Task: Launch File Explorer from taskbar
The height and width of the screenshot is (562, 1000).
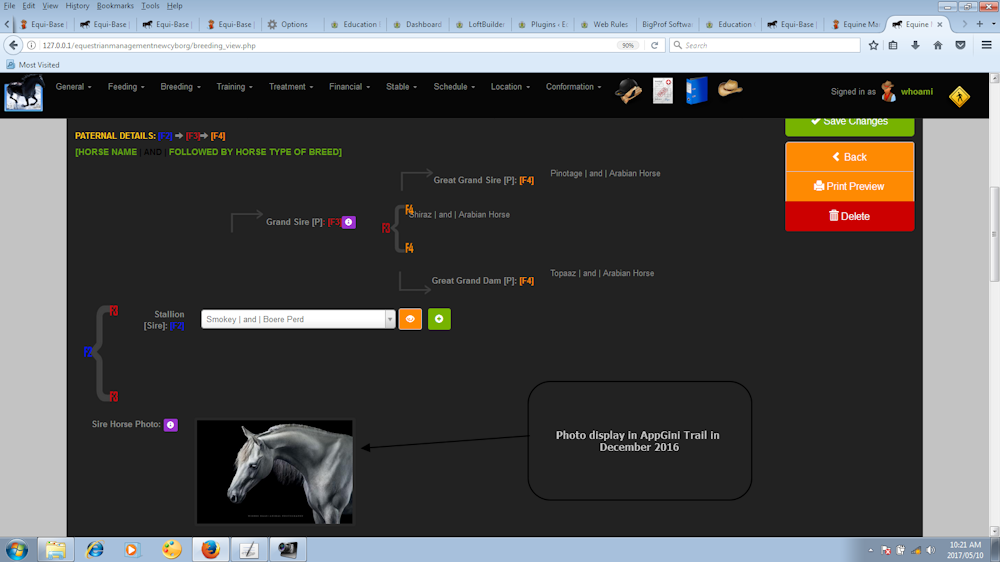Action: click(x=55, y=549)
